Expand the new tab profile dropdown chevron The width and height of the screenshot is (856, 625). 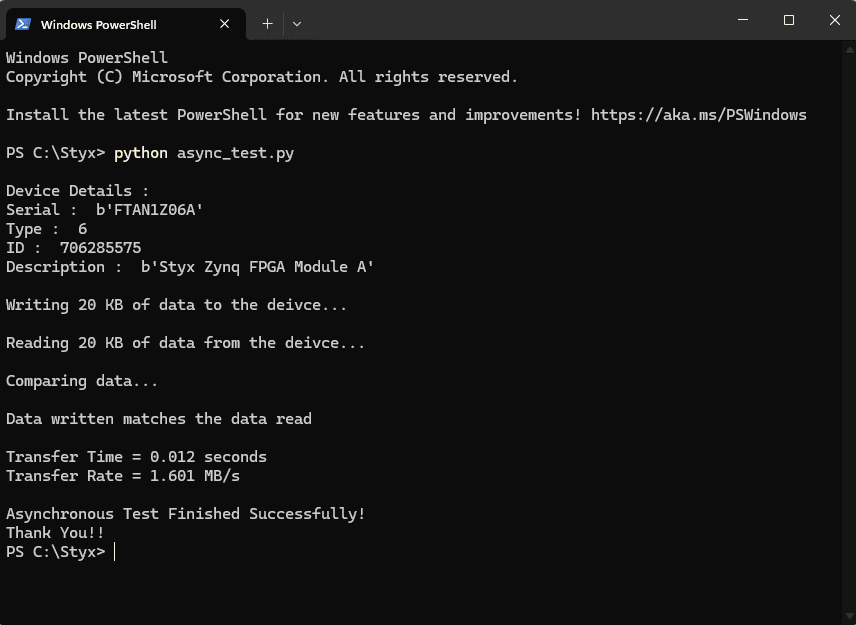tap(297, 23)
